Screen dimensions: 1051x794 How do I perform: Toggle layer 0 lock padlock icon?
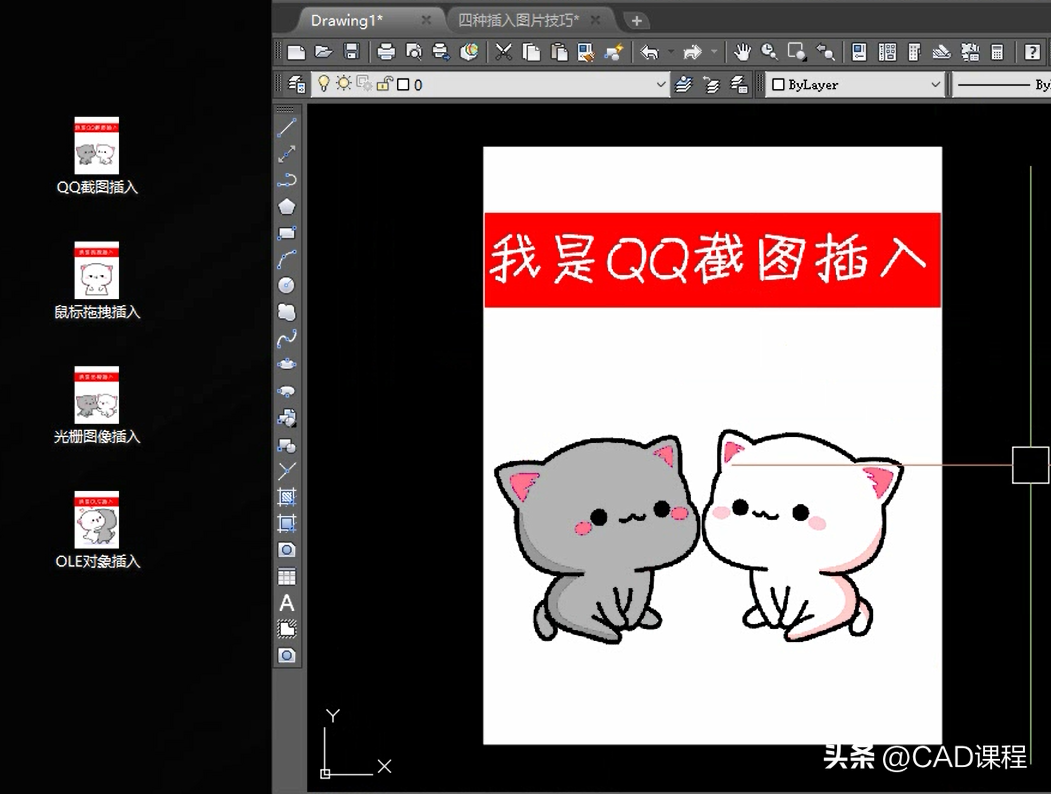coord(384,84)
